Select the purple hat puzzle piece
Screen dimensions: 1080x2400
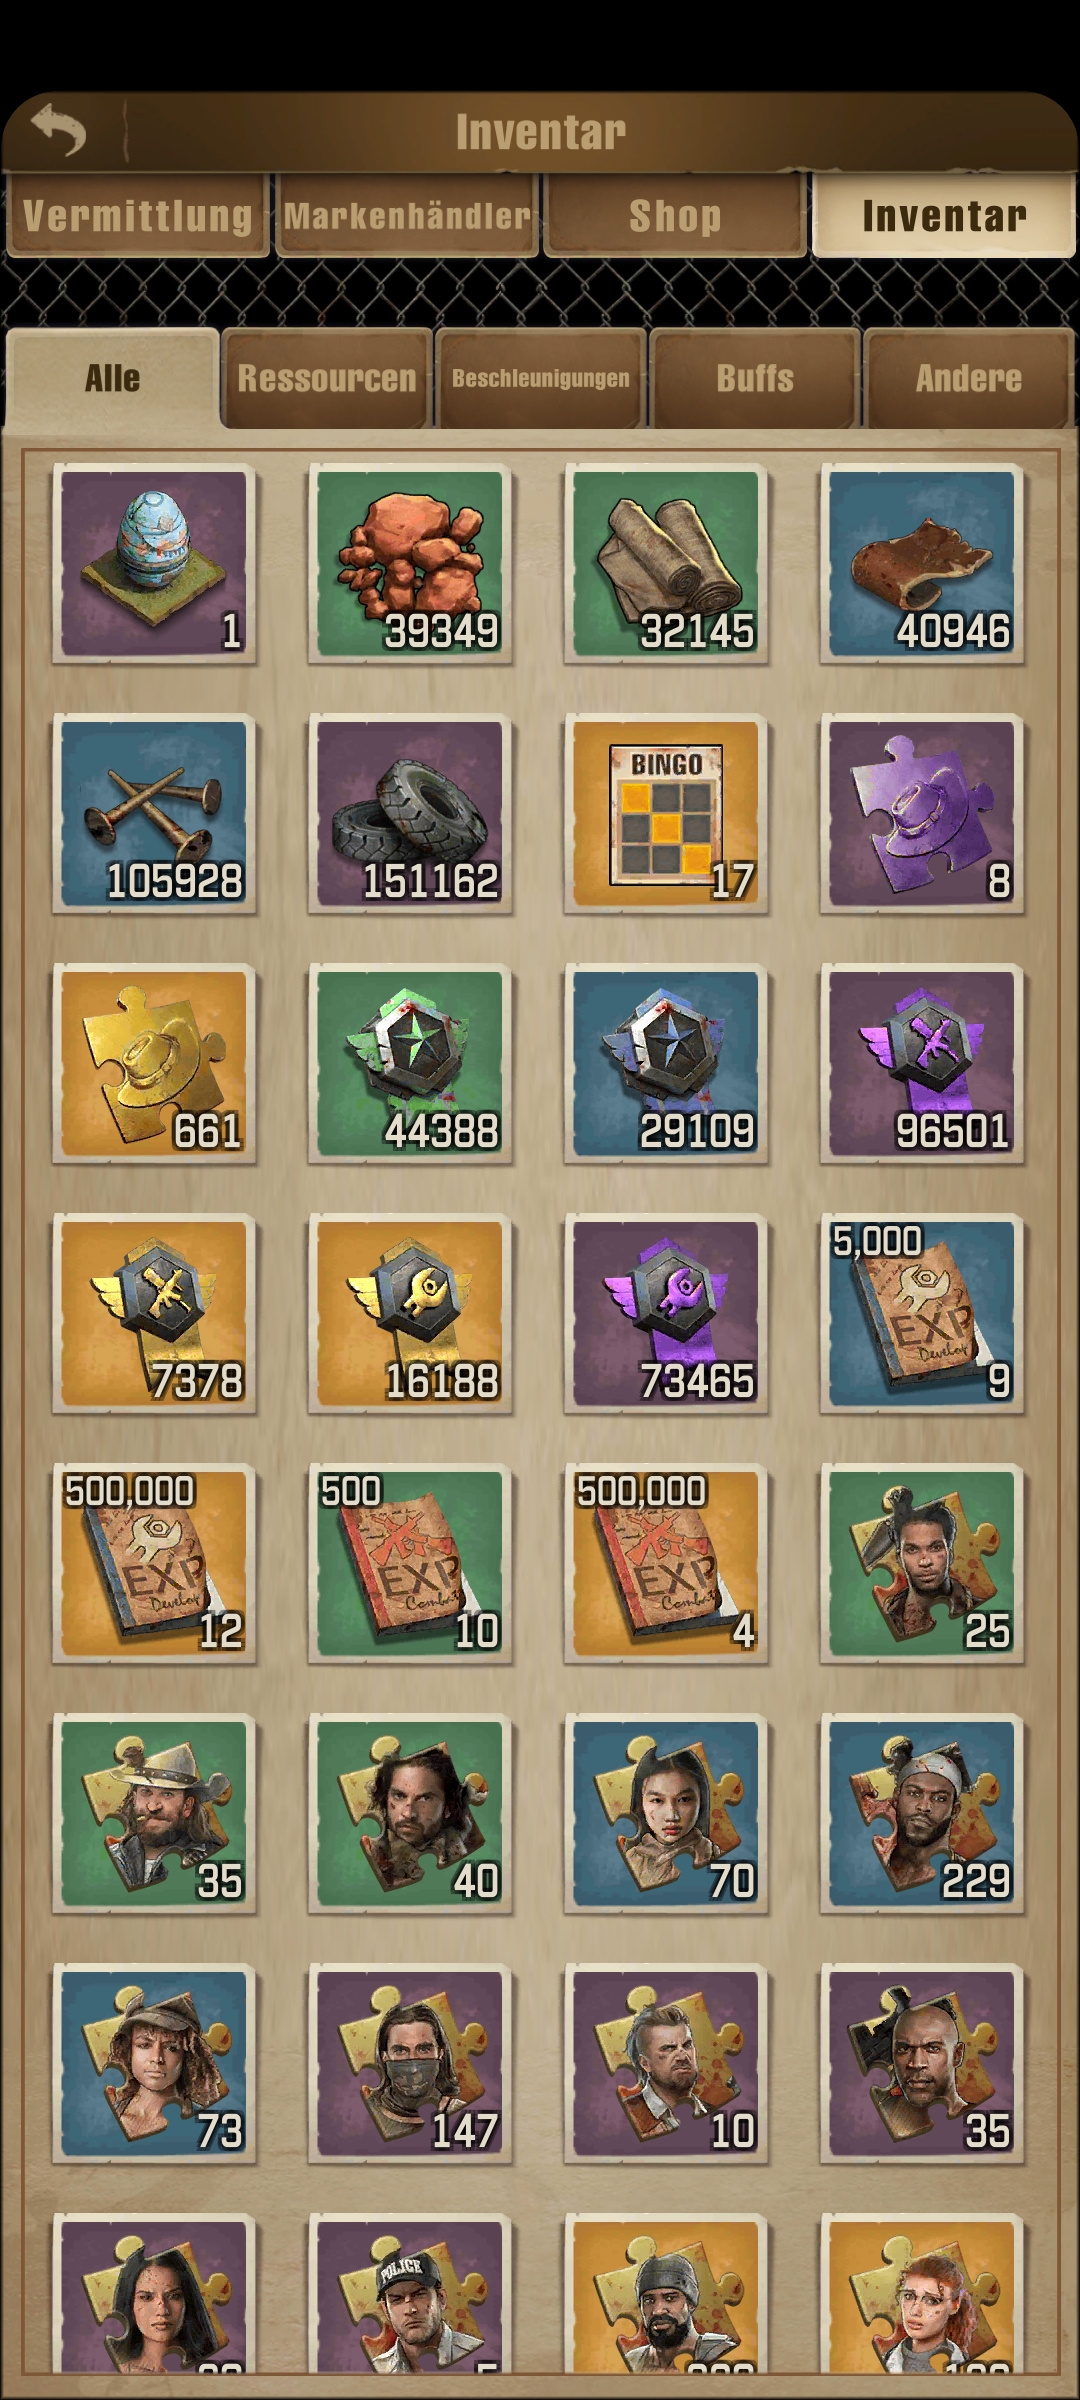click(922, 814)
